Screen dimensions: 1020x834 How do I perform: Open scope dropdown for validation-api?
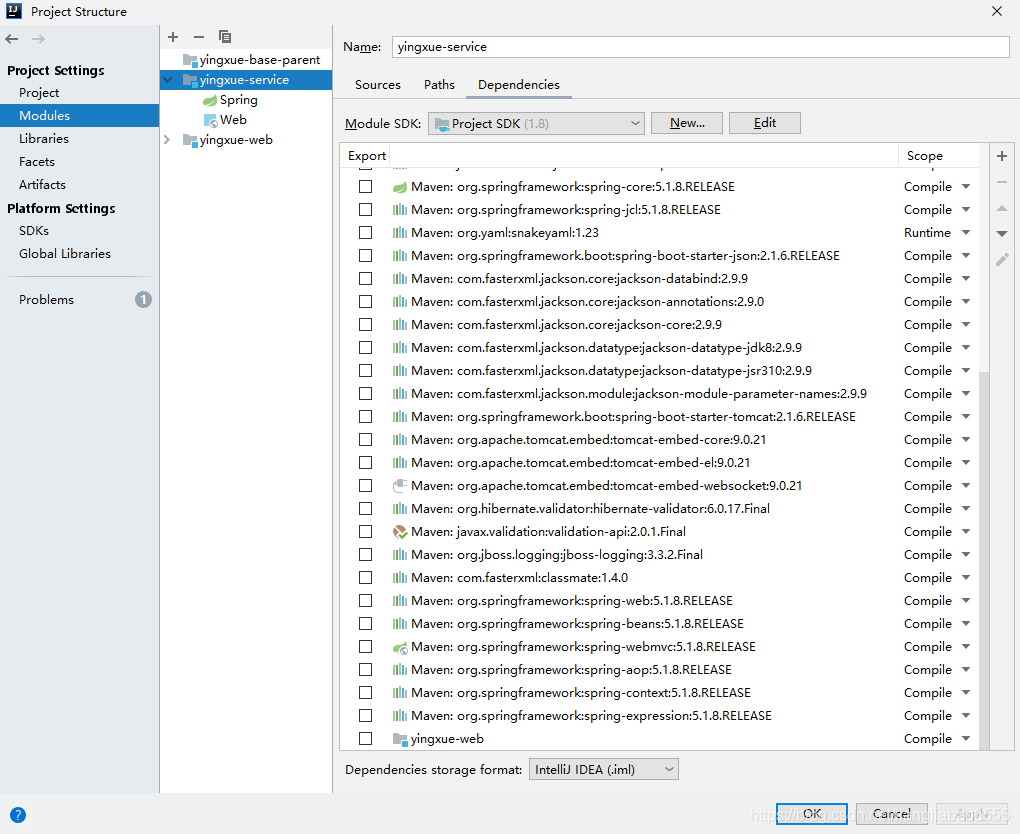(966, 531)
